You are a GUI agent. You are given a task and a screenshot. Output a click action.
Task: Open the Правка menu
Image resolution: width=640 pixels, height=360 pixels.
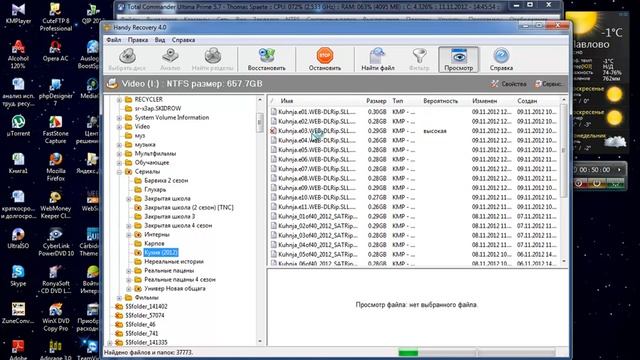pos(138,40)
